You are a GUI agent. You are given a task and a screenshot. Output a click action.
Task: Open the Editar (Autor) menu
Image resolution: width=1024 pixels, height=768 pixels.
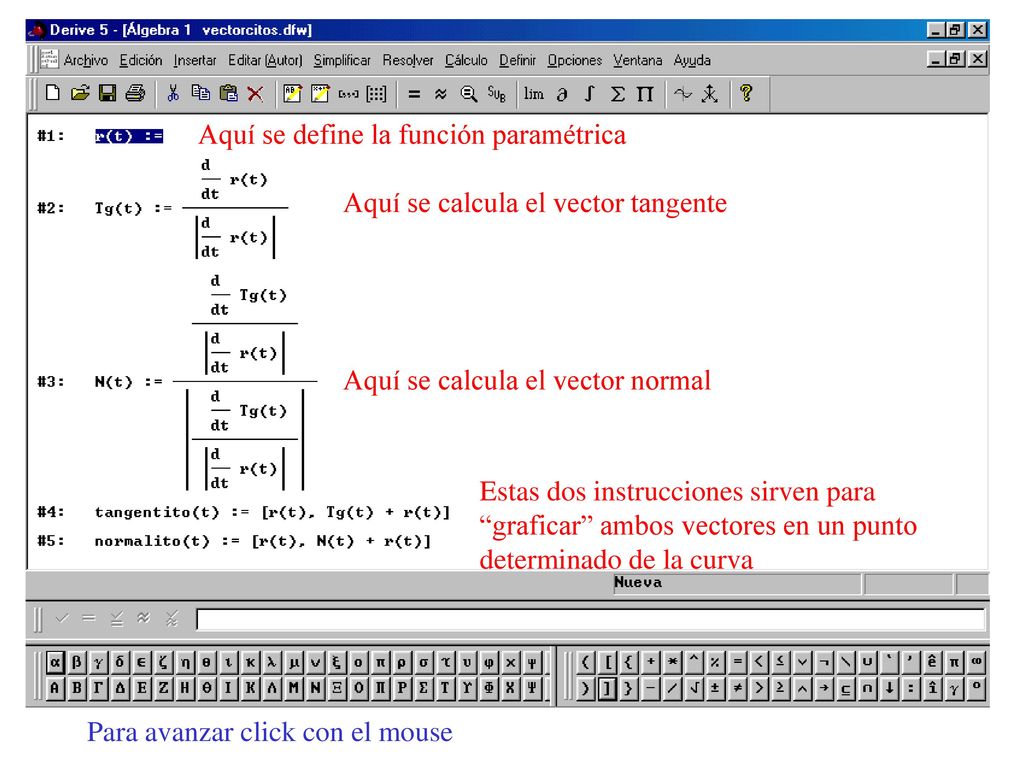pos(265,60)
